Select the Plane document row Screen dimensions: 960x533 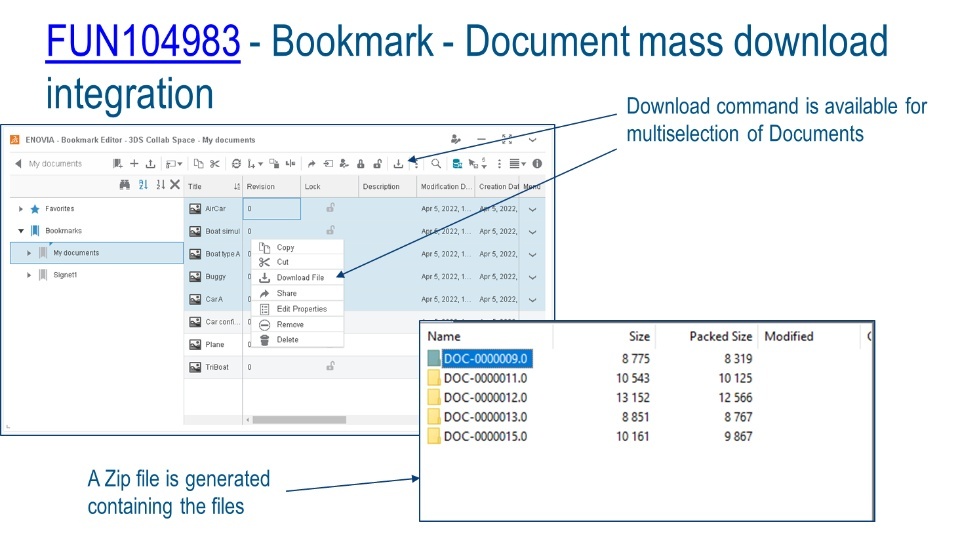300,345
